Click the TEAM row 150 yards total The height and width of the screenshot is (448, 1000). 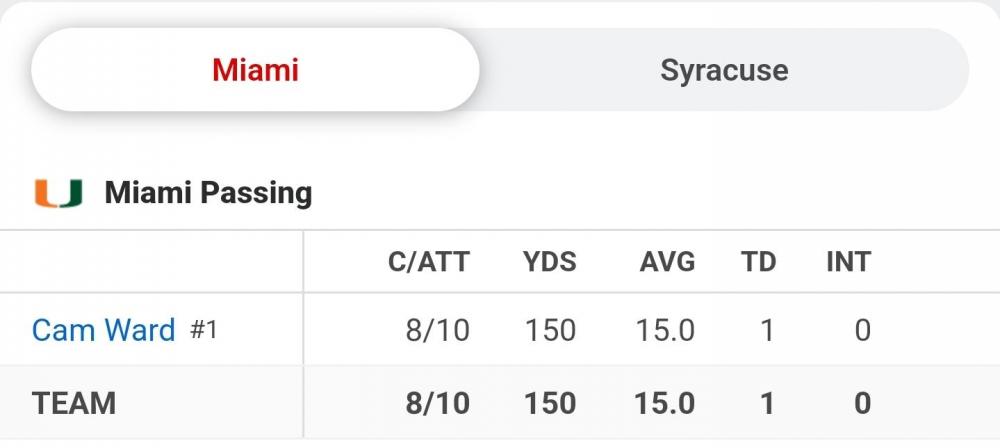tap(550, 403)
